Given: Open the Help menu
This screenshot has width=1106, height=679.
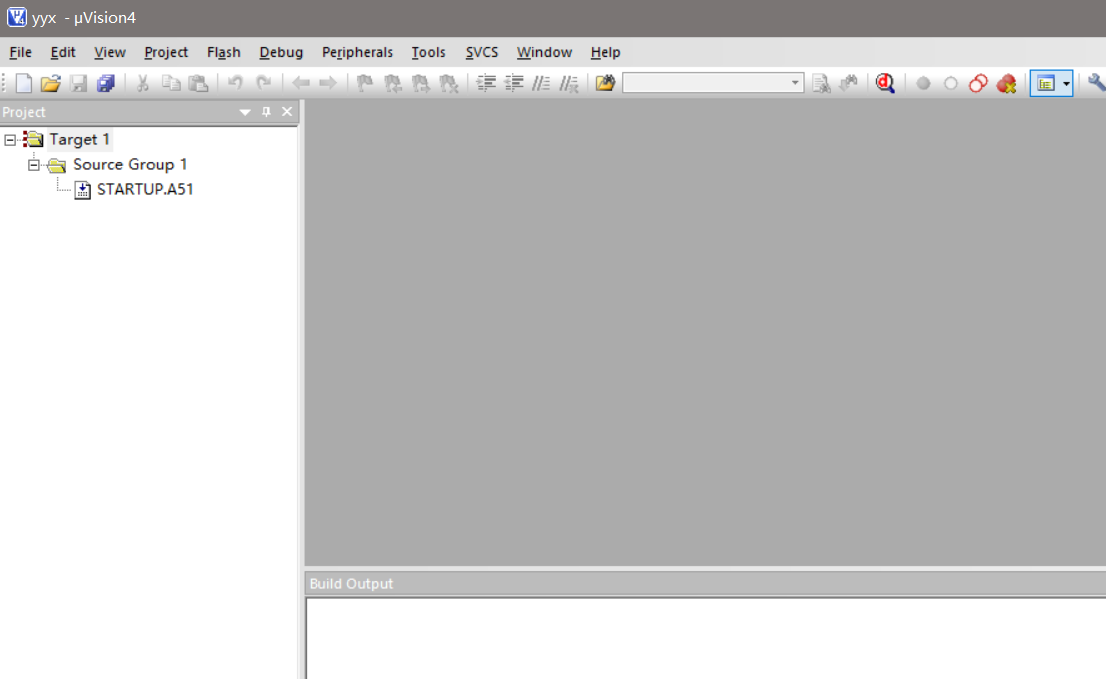Looking at the screenshot, I should [605, 52].
